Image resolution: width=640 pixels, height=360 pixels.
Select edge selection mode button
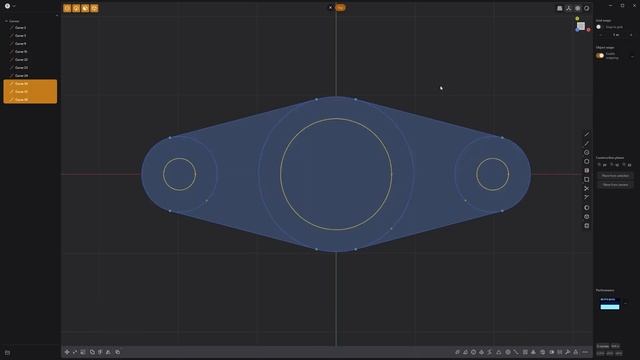pyautogui.click(x=76, y=8)
